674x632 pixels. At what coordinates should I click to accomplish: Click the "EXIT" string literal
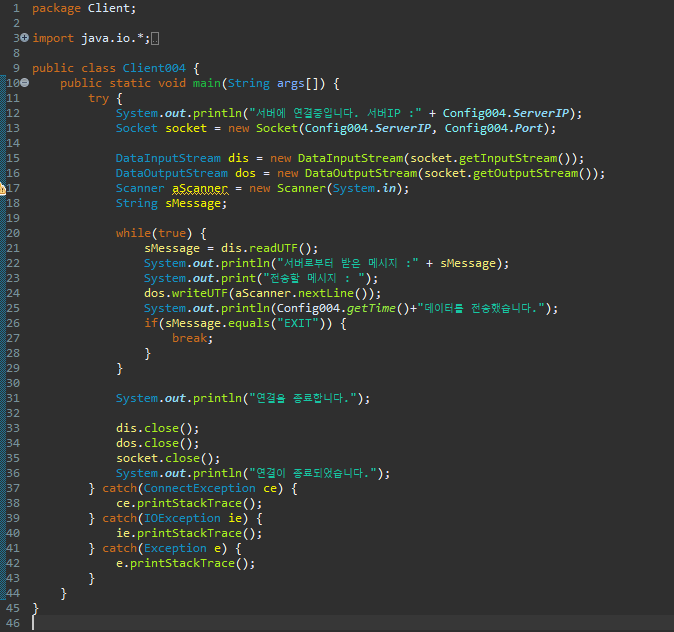pyautogui.click(x=298, y=323)
